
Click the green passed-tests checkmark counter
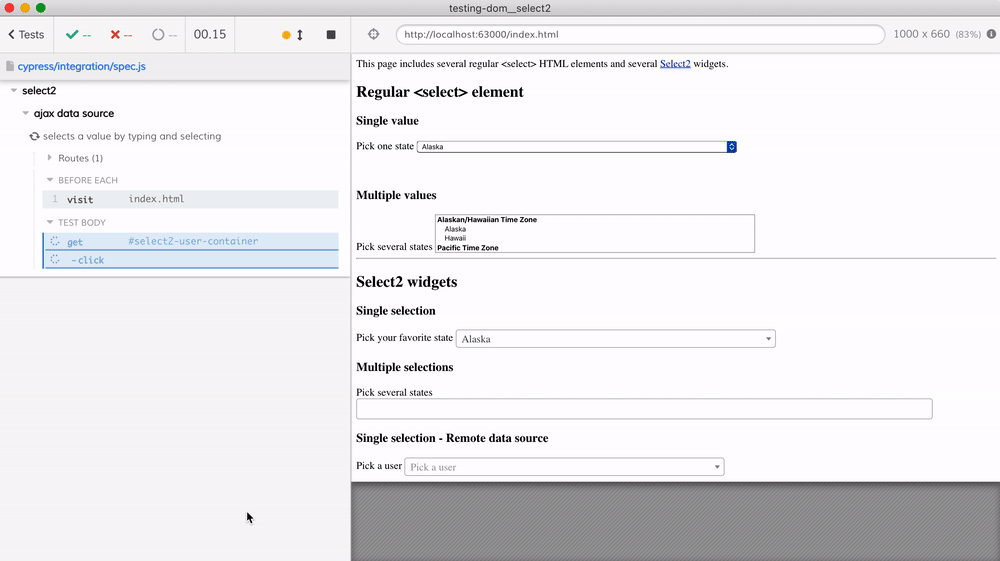pyautogui.click(x=78, y=34)
